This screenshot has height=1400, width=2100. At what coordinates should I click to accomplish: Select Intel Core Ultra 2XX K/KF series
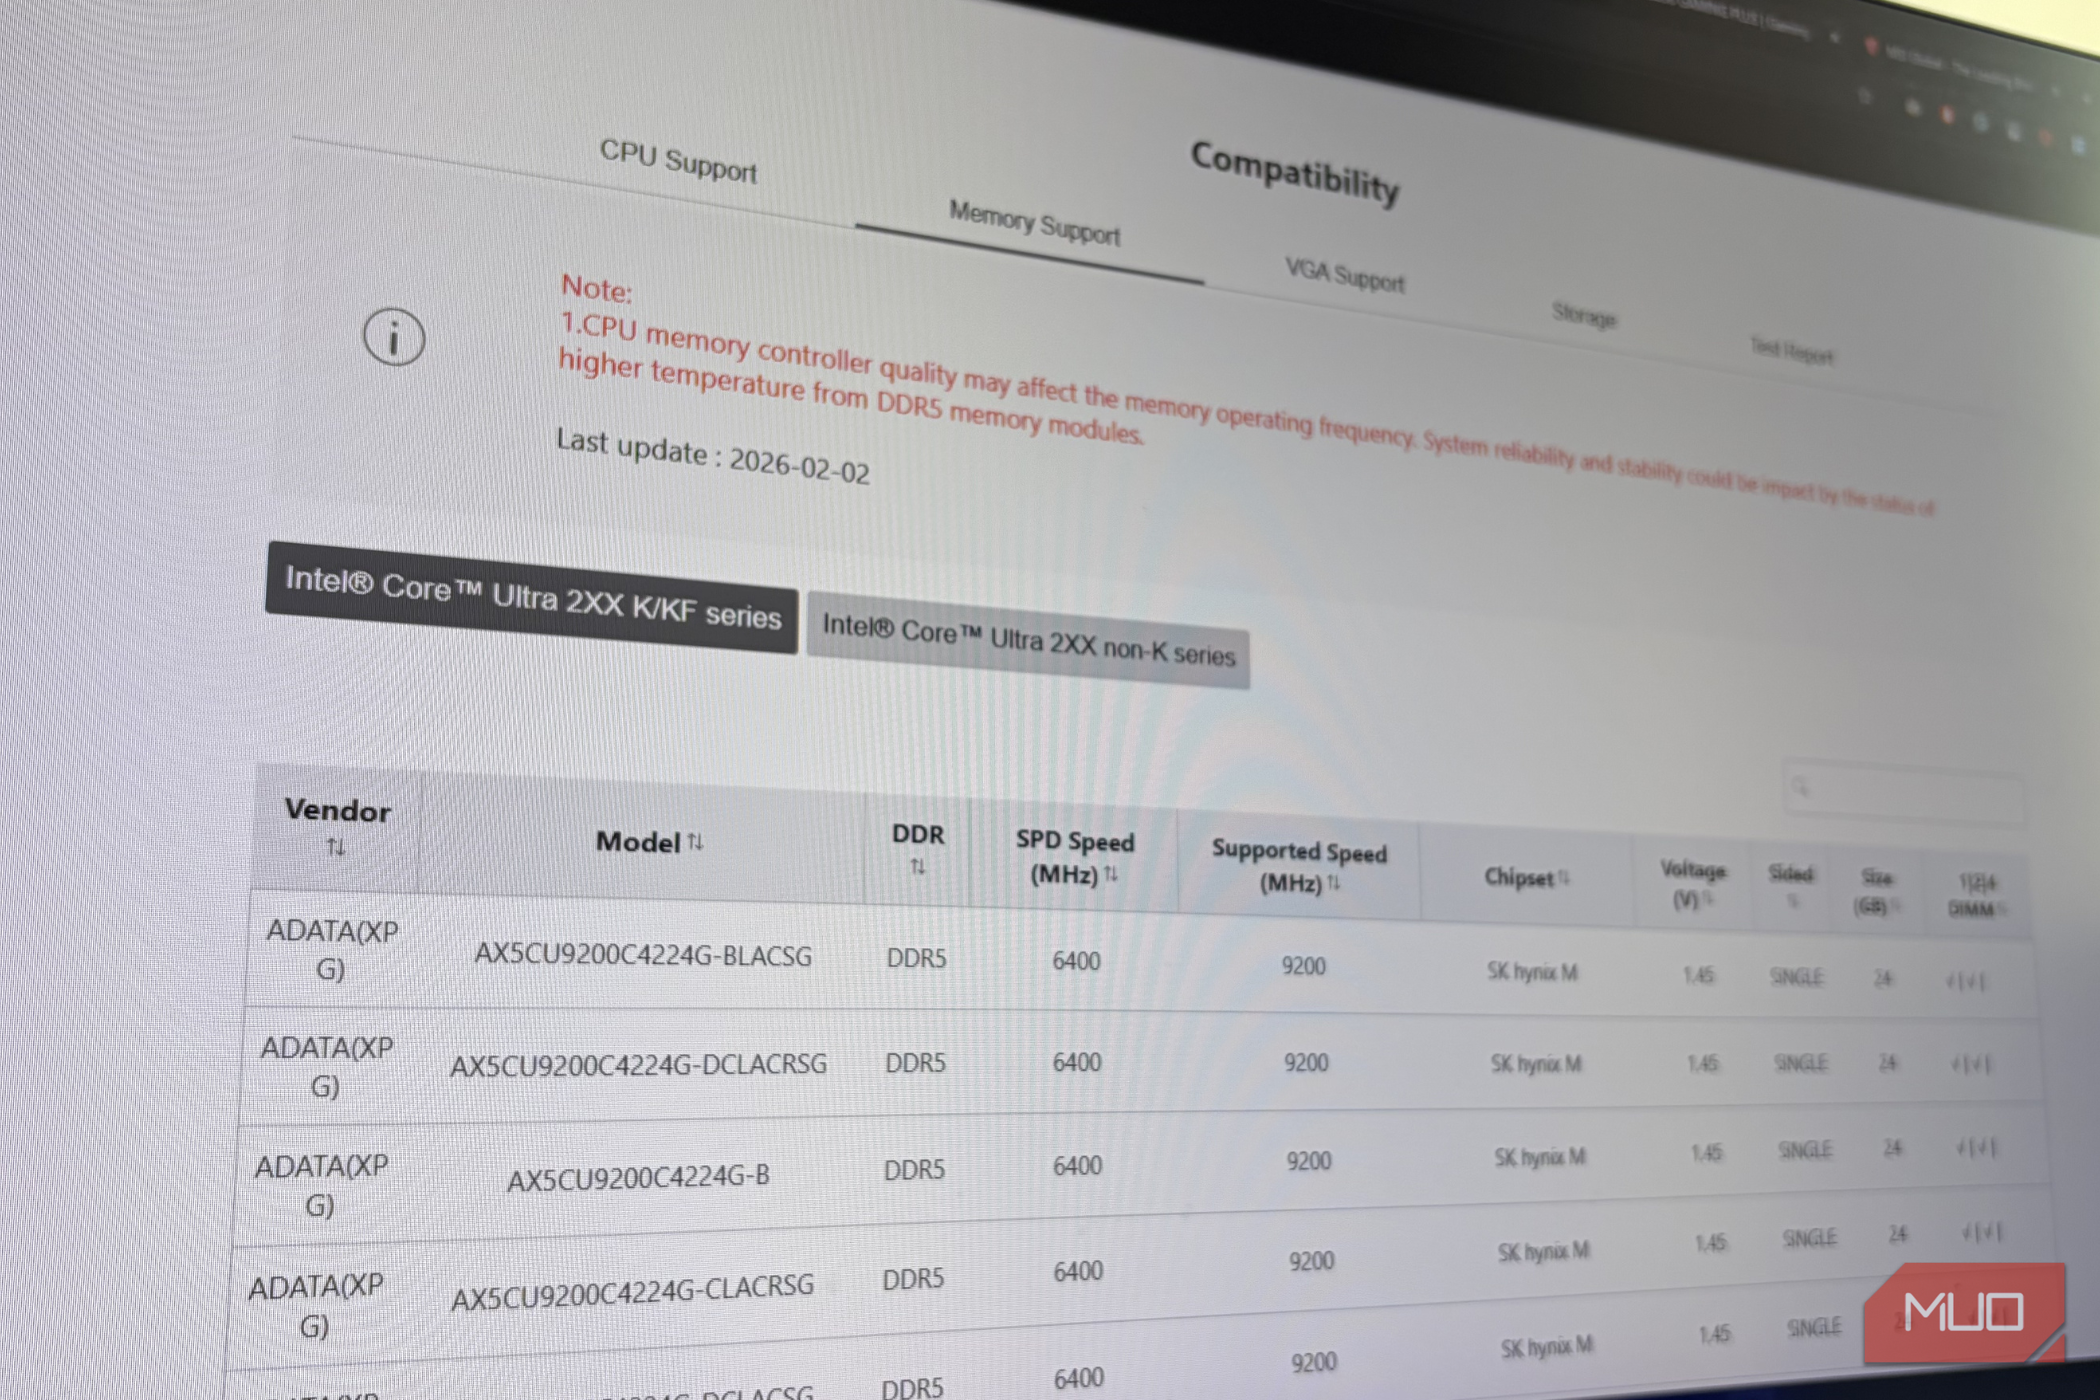coord(532,598)
